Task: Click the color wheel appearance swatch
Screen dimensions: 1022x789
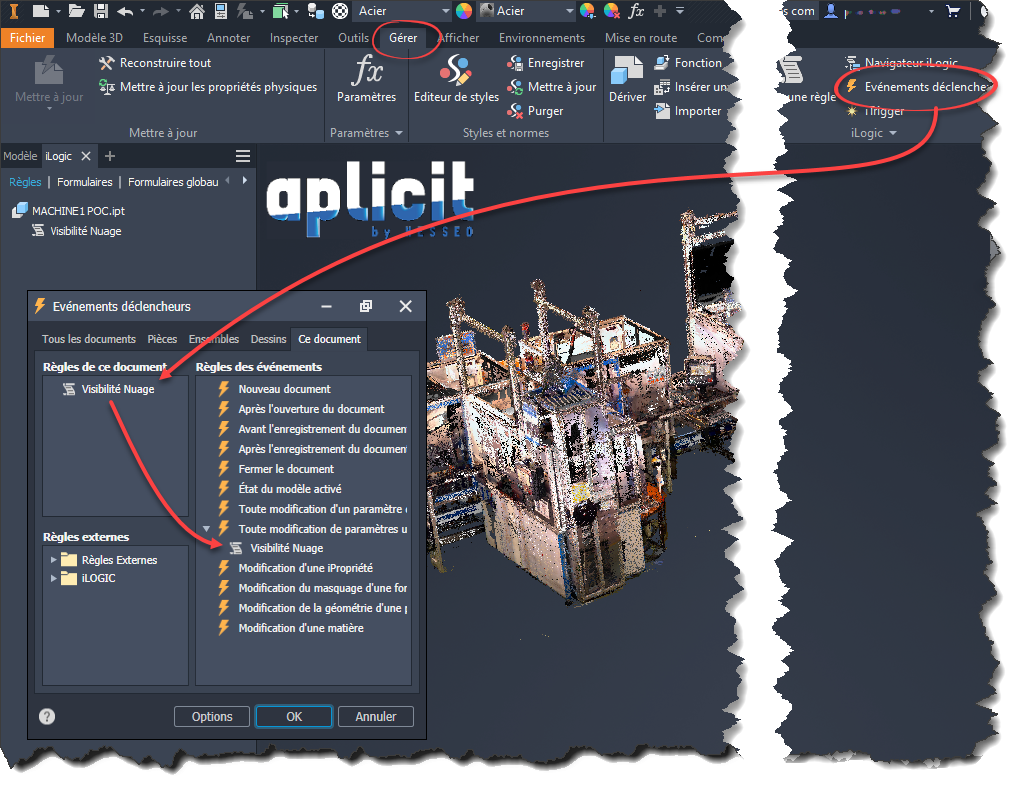Action: point(464,11)
